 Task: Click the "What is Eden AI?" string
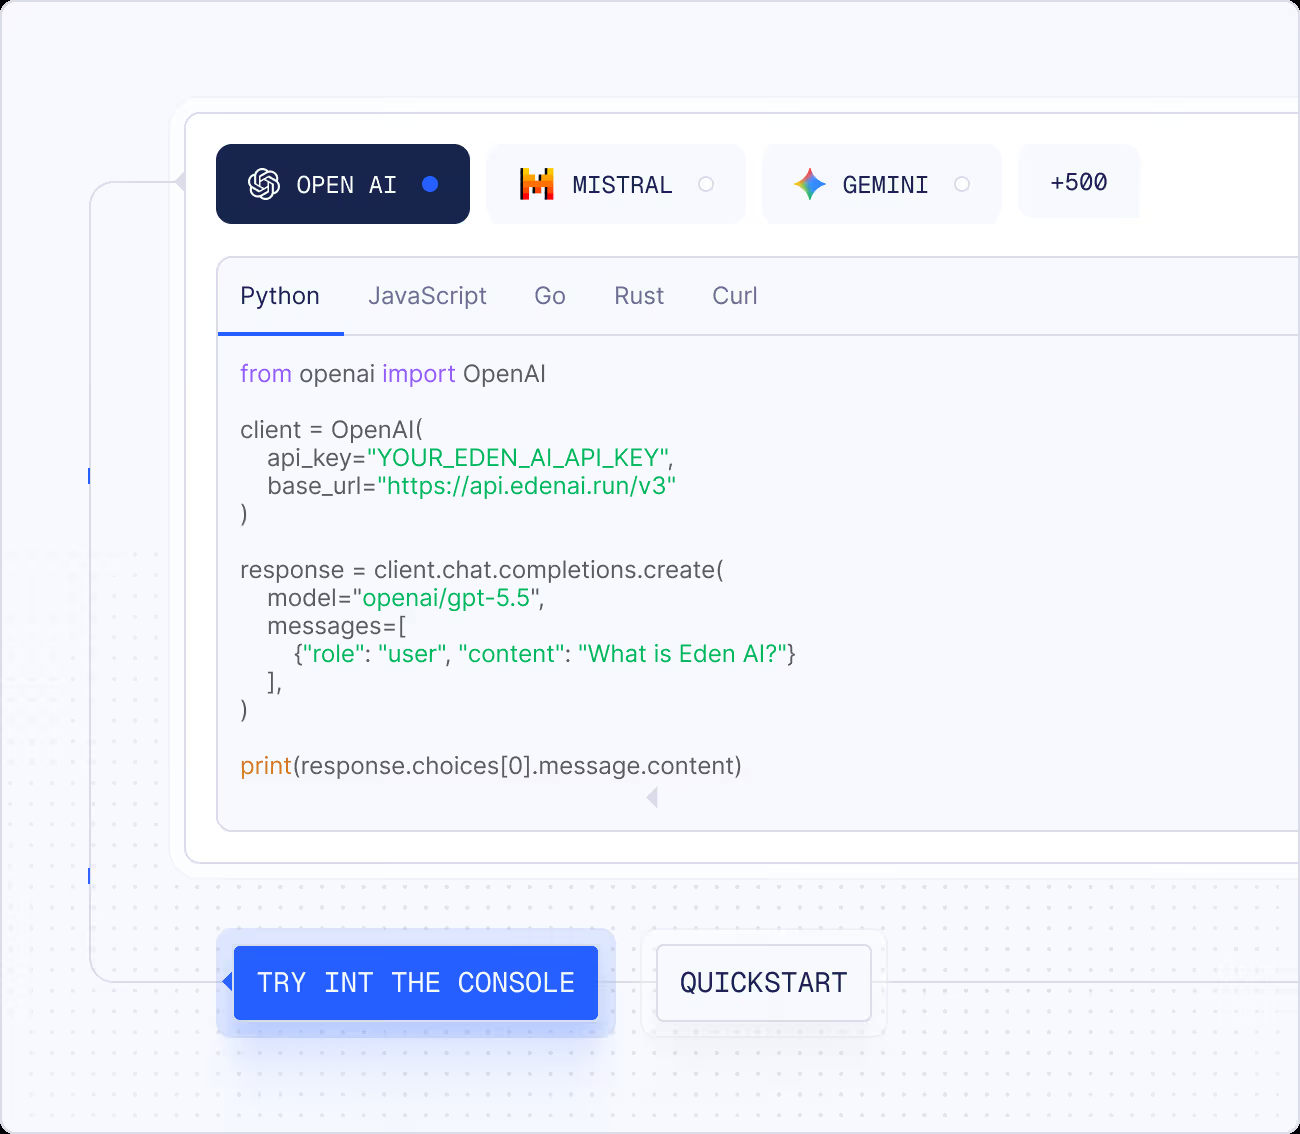pyautogui.click(x=683, y=654)
